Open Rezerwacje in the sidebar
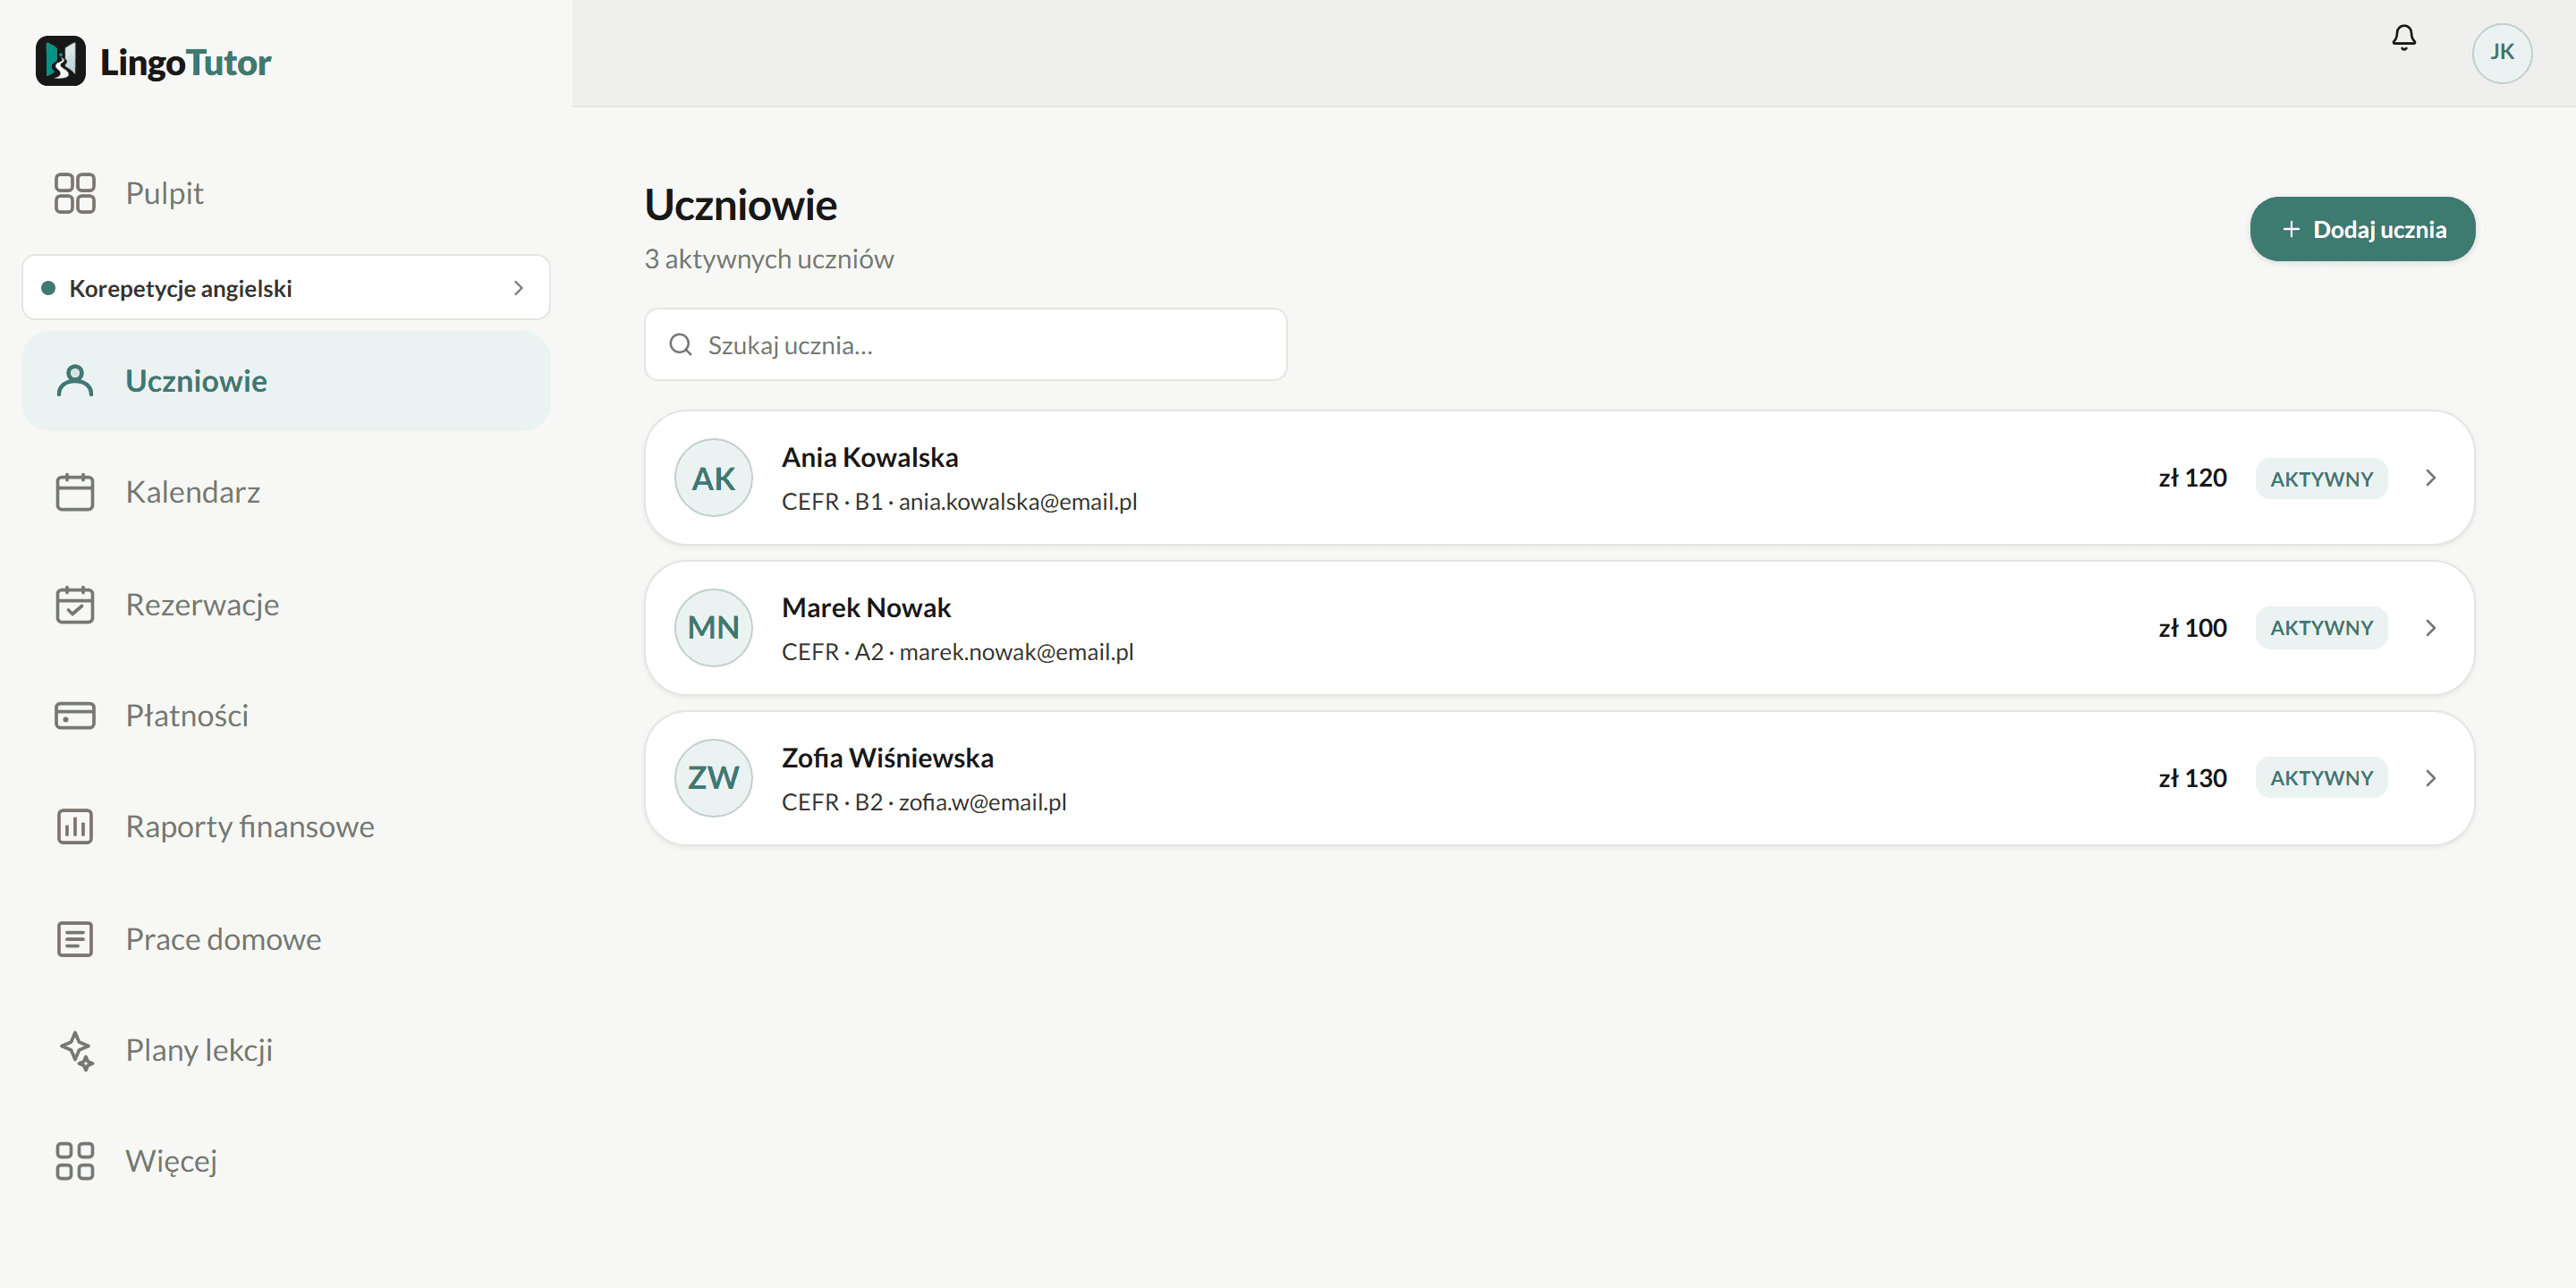 coord(286,605)
